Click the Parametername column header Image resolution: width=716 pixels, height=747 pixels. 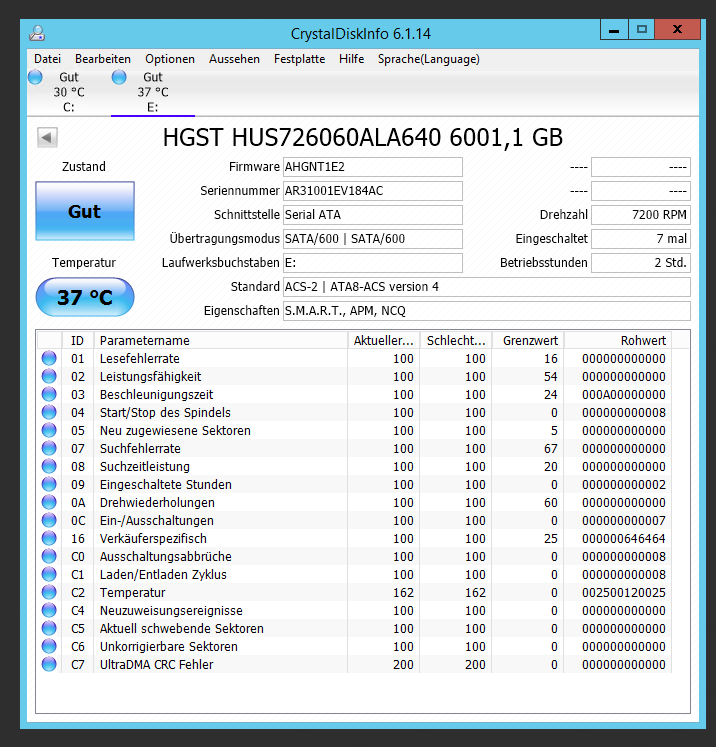(x=221, y=340)
